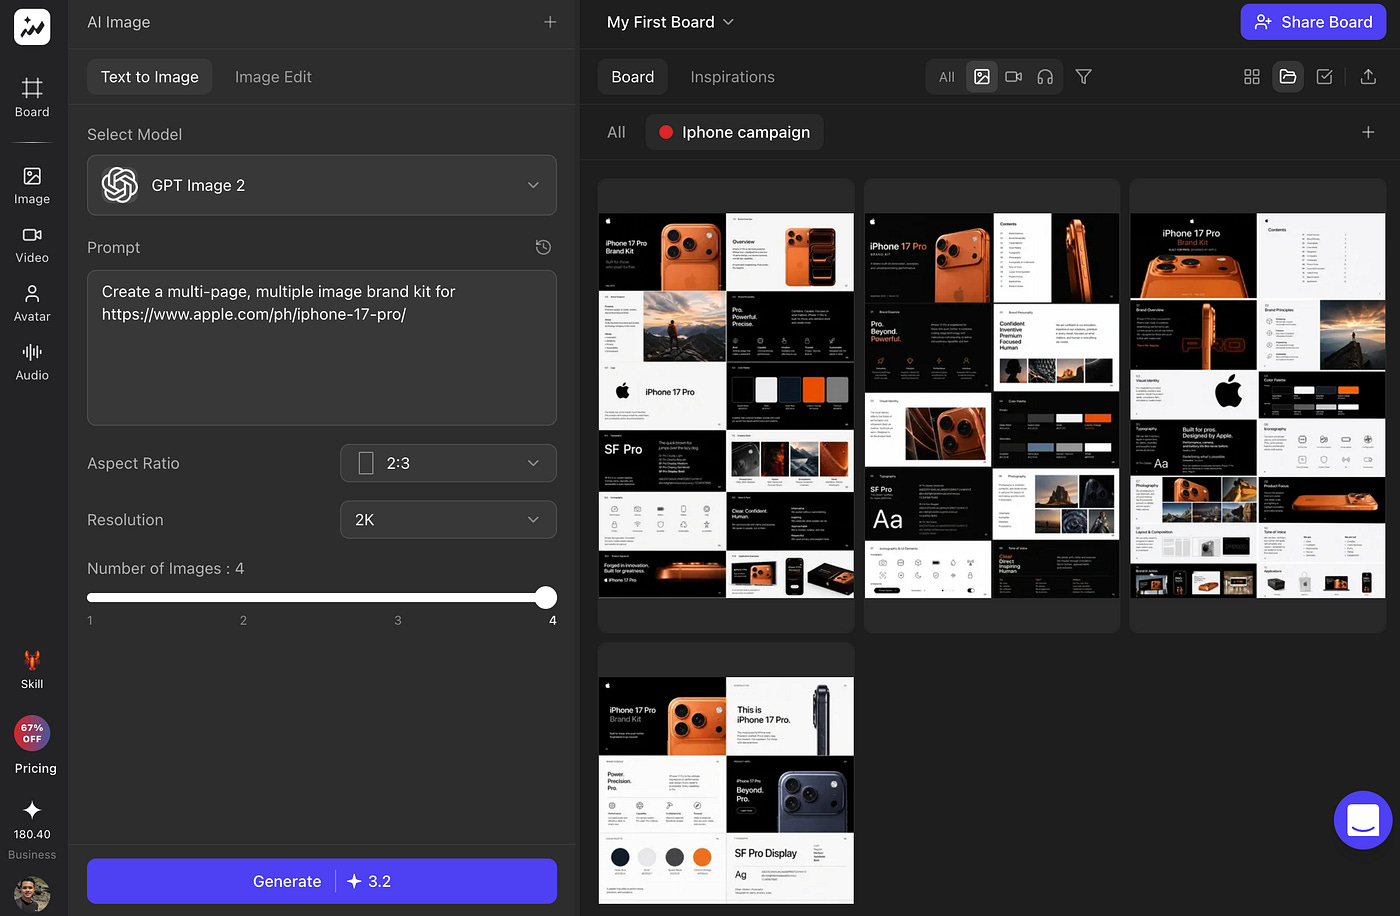
Task: Select the Inspirations tab
Action: pos(732,77)
